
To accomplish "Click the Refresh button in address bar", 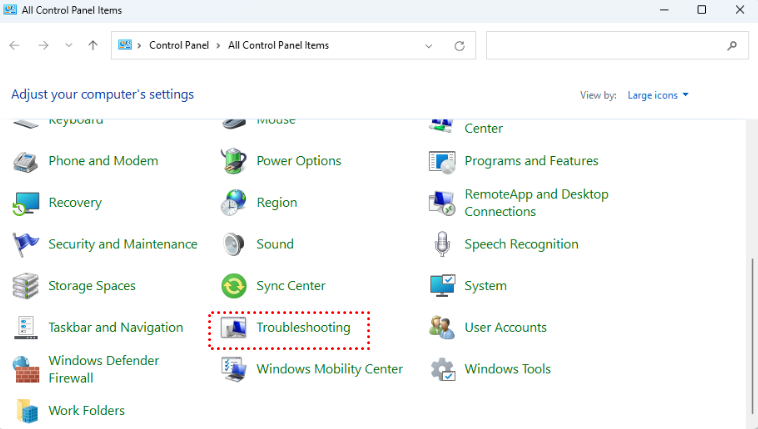I will 459,46.
